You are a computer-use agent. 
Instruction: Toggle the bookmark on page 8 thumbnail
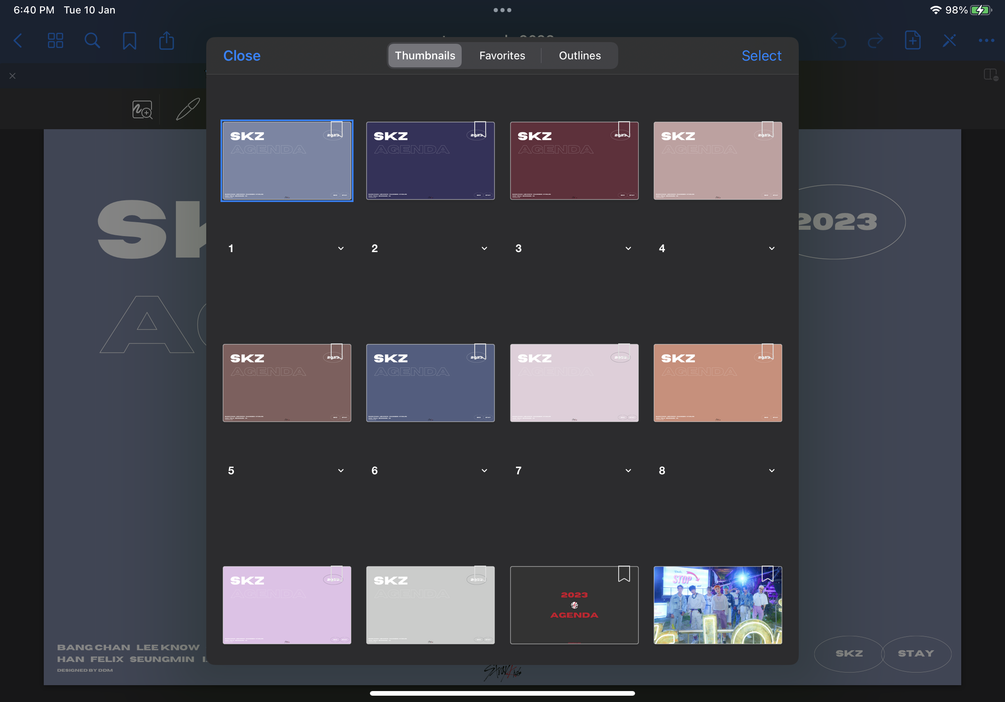pos(767,351)
